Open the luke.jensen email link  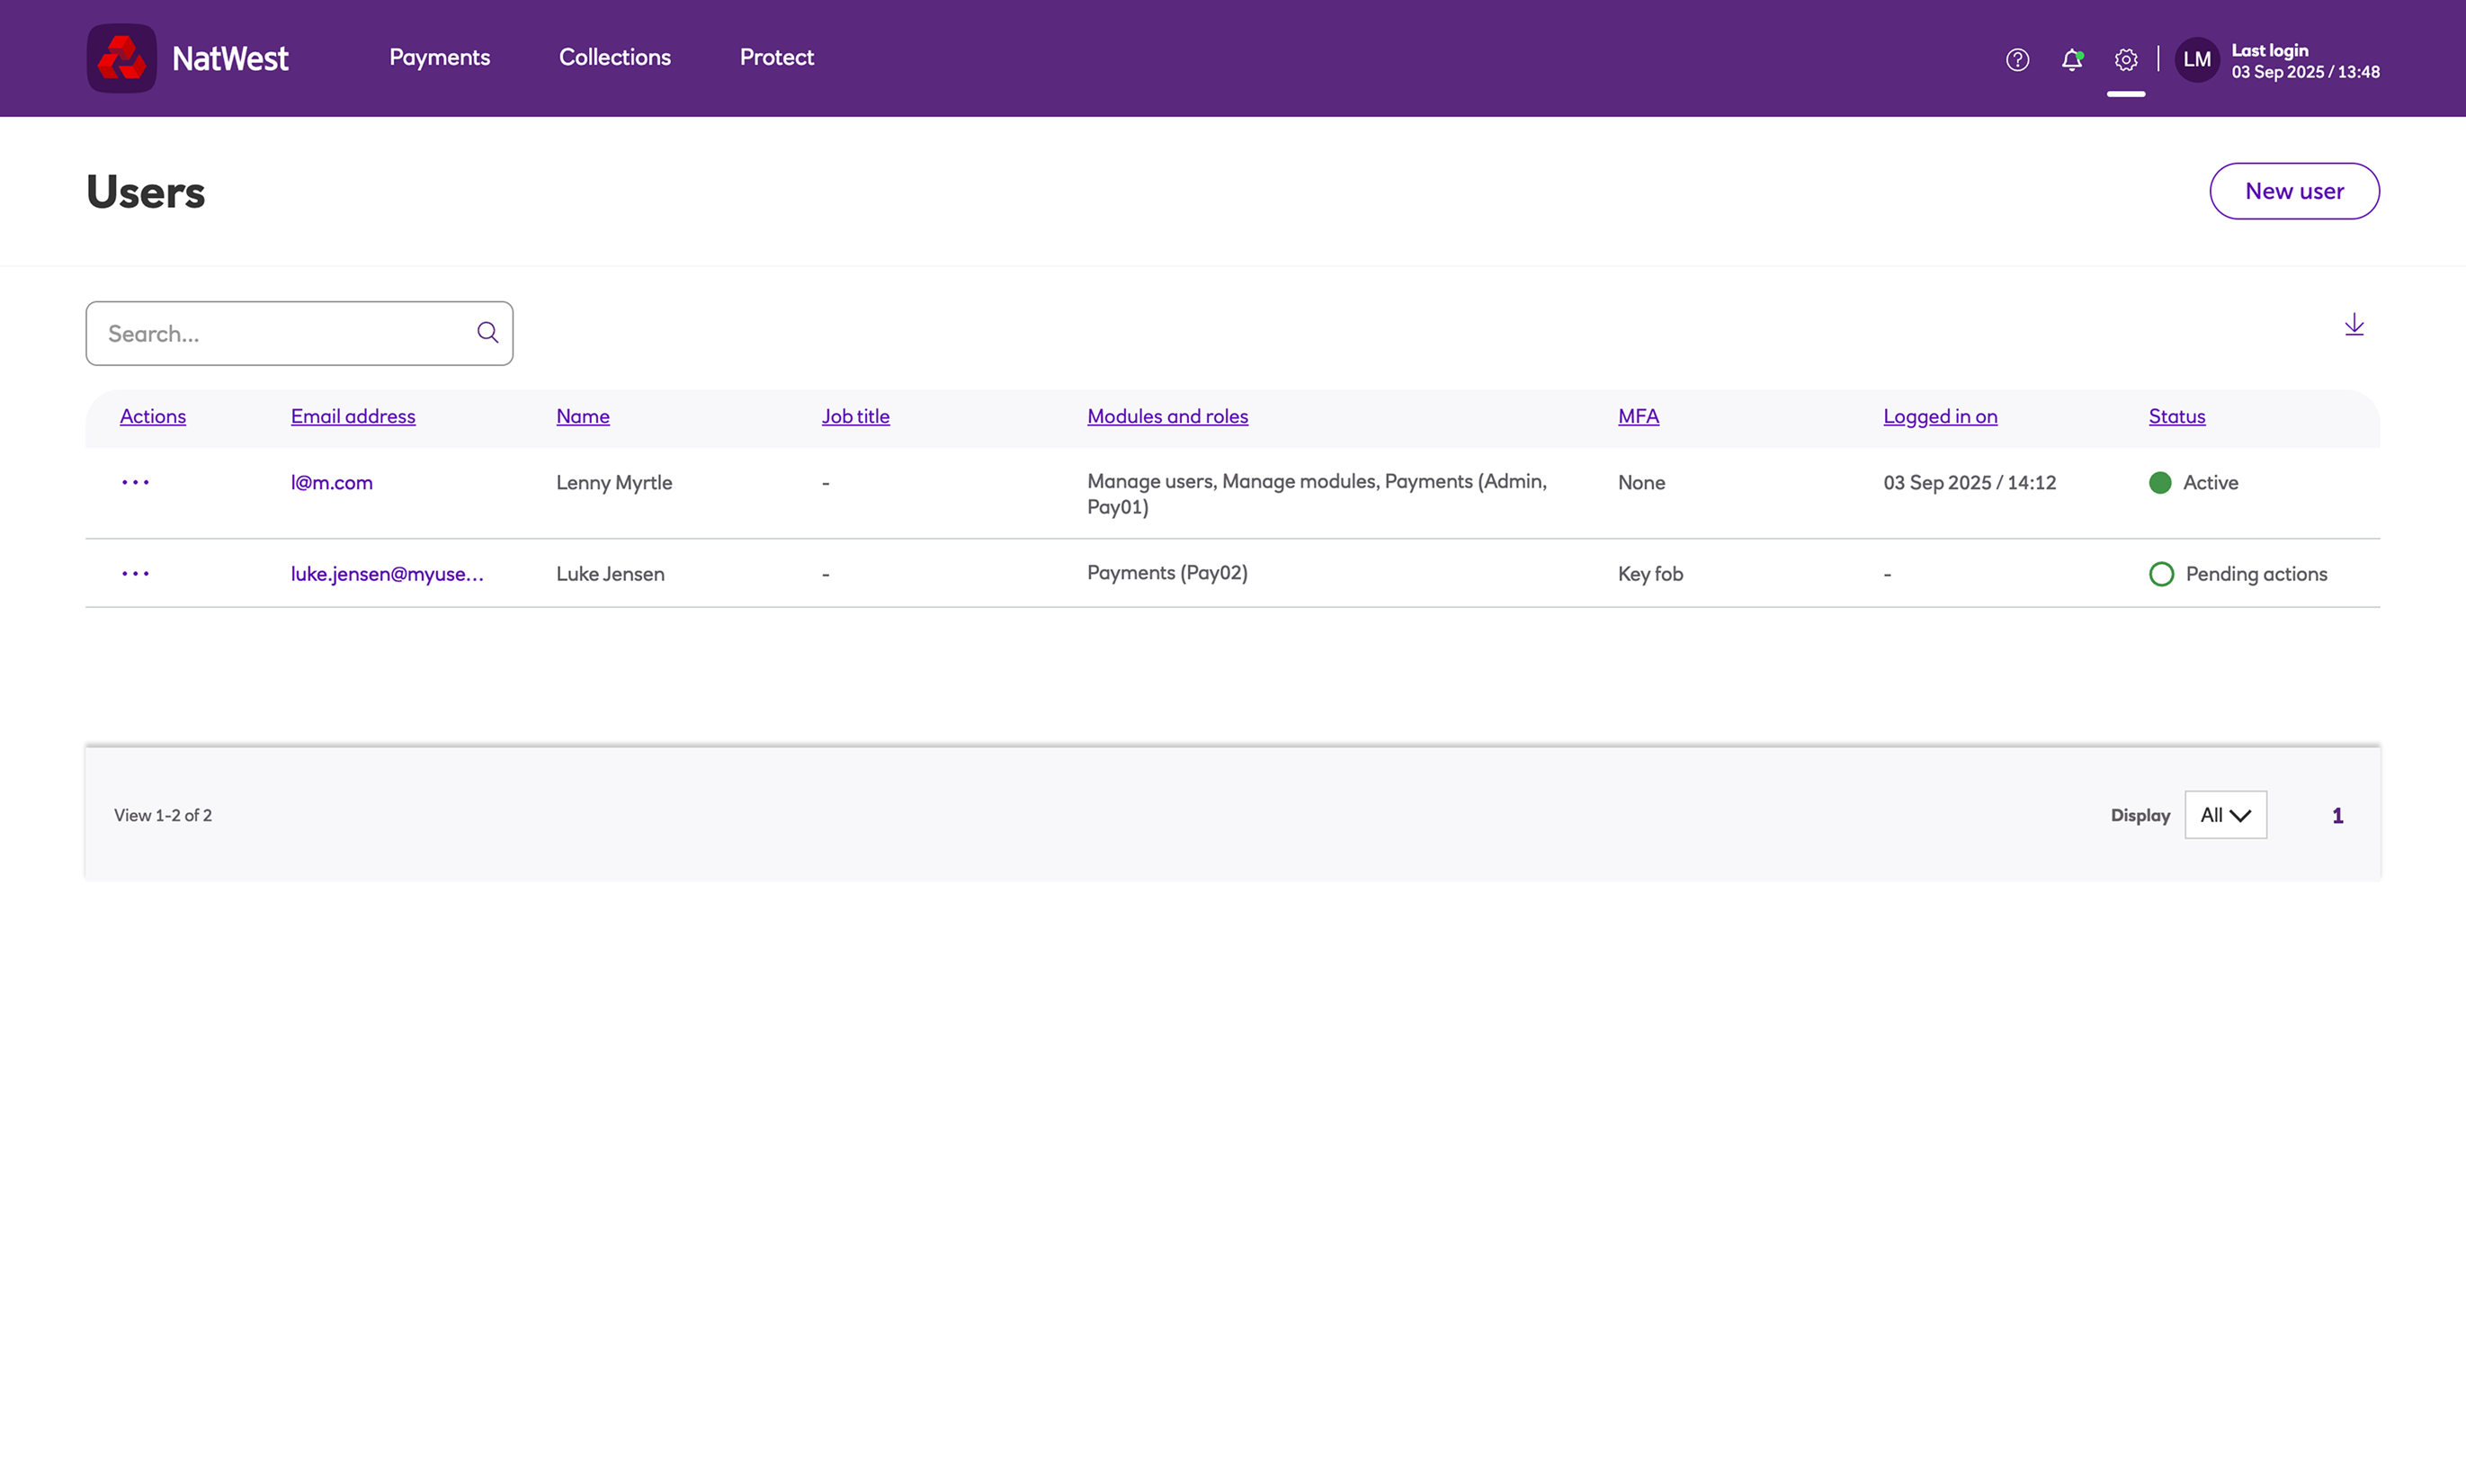pos(386,574)
